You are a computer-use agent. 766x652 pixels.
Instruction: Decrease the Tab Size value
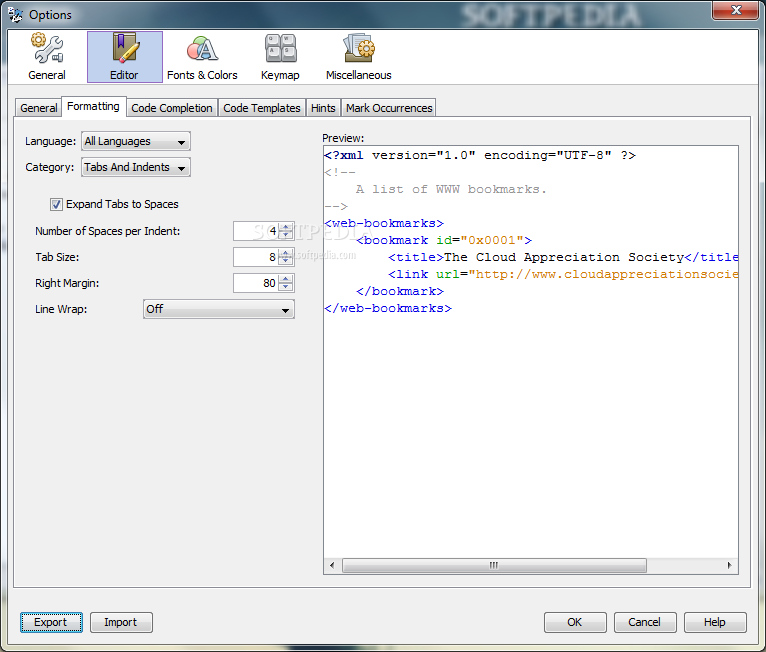point(286,261)
